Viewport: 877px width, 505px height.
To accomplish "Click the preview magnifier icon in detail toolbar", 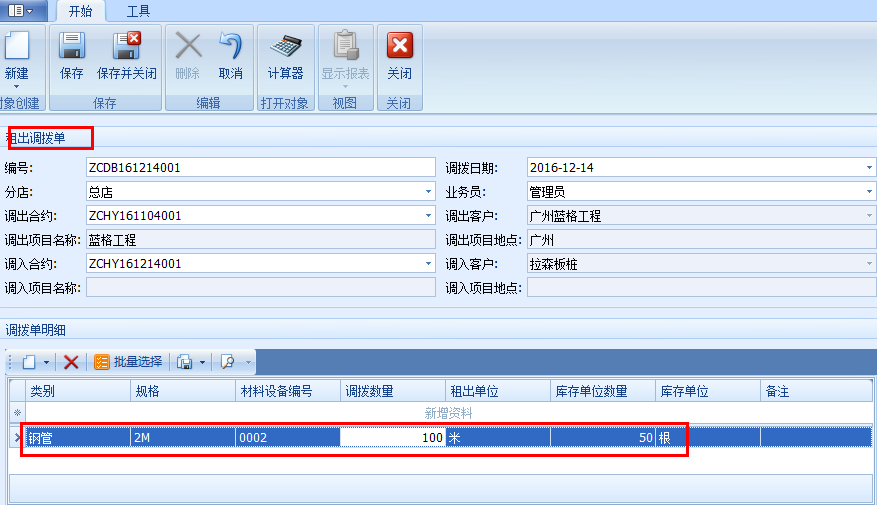I will tap(228, 362).
